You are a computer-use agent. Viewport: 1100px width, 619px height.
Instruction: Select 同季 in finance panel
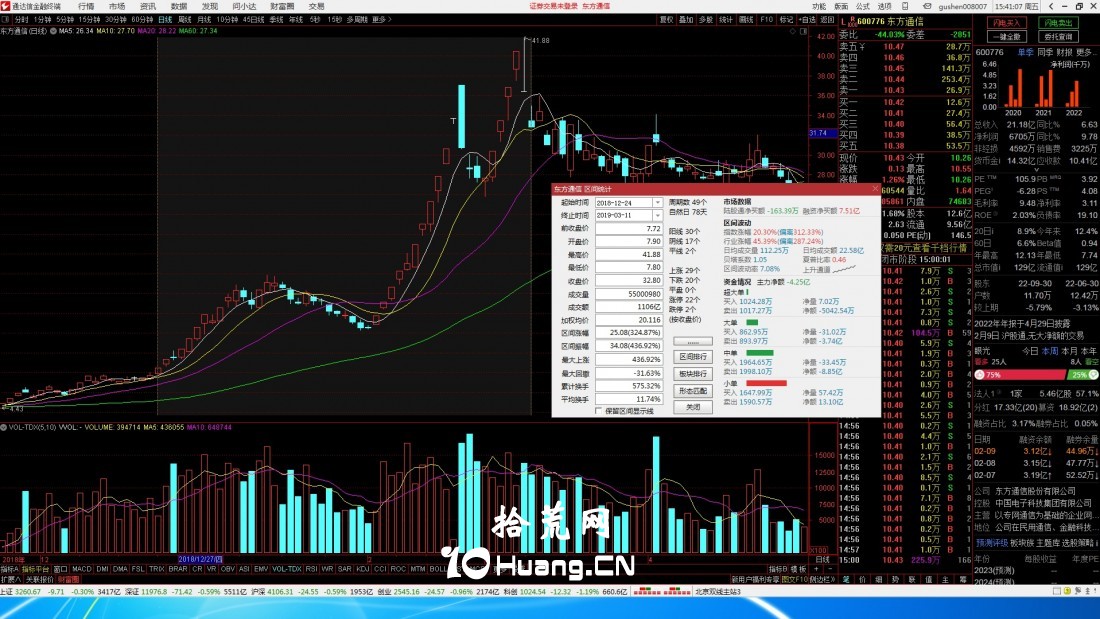1045,53
